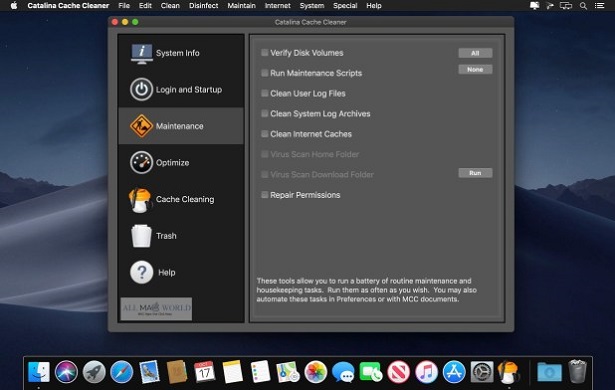
Task: Select the Maintenance warning sign icon
Action: [141, 126]
